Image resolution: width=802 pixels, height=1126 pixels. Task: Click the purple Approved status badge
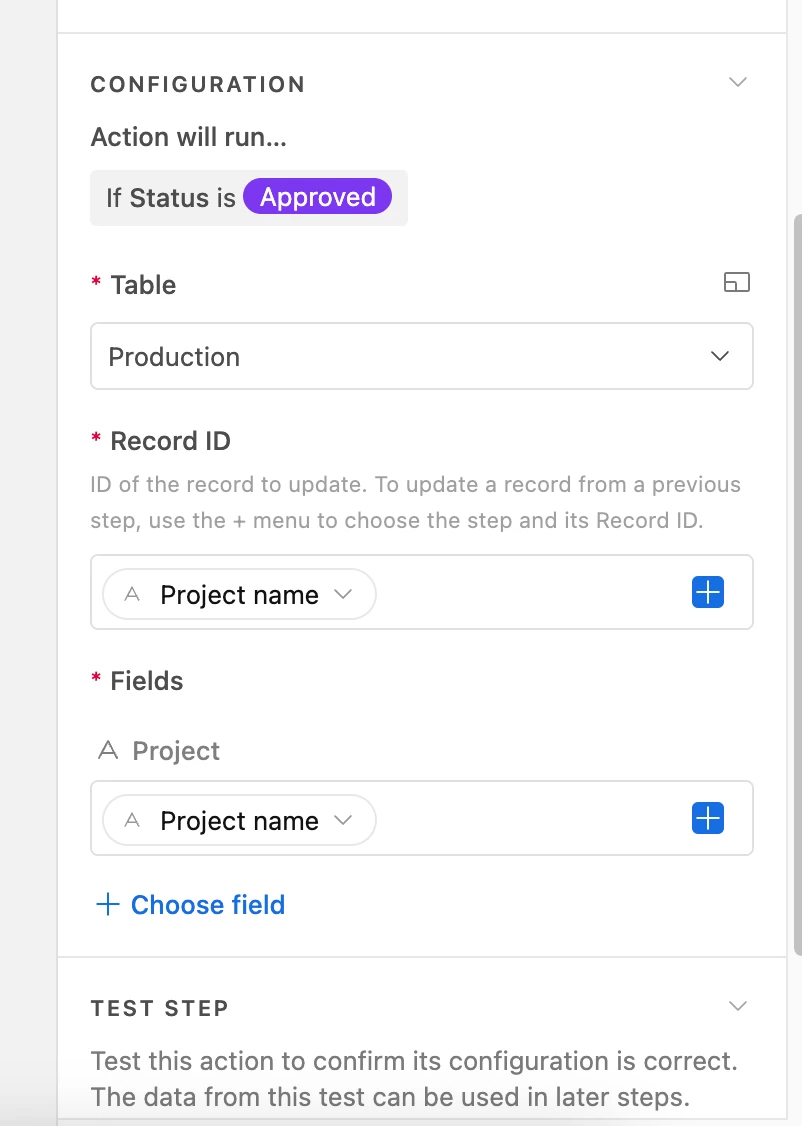318,197
